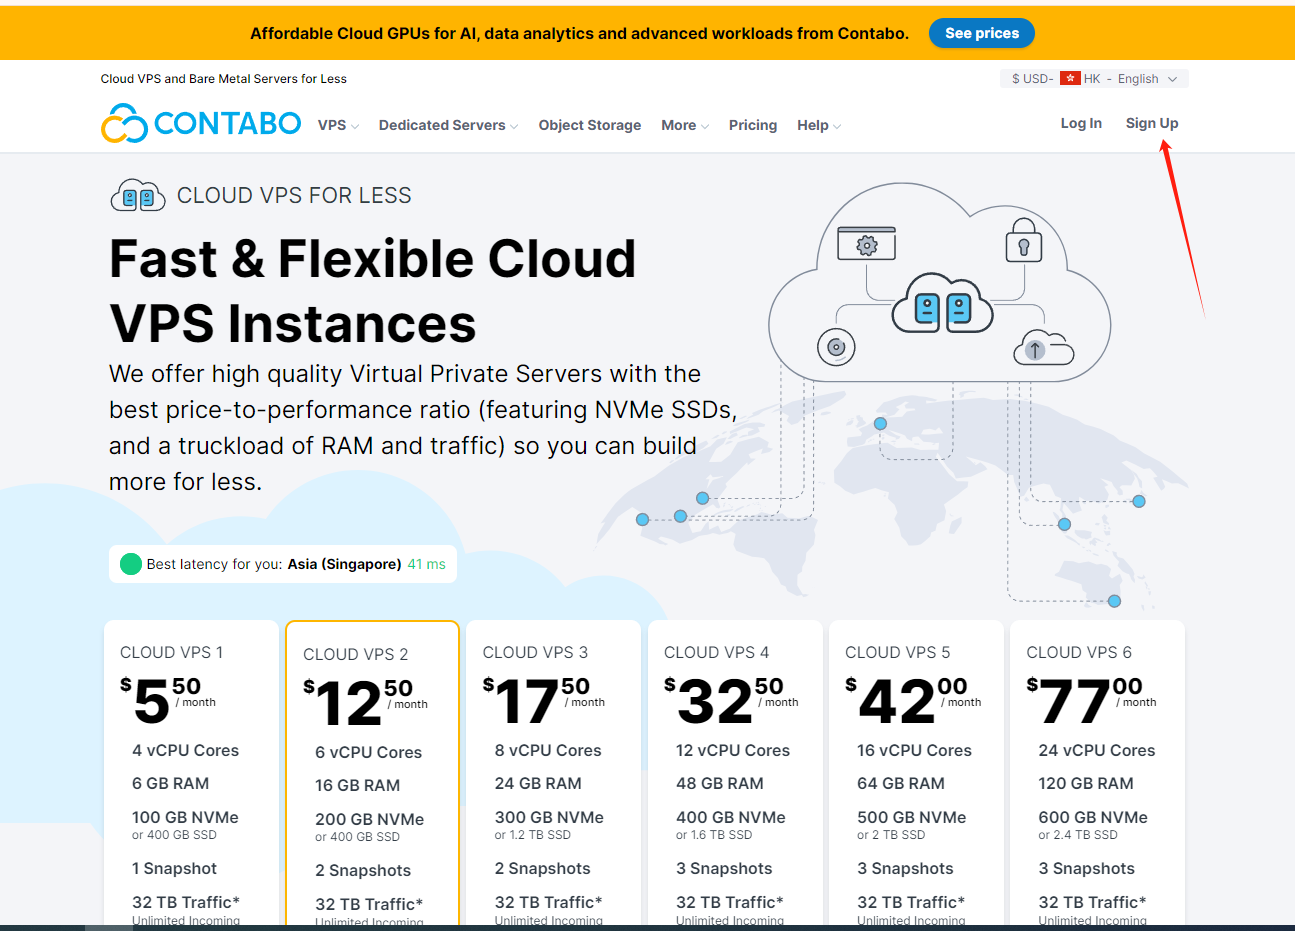The height and width of the screenshot is (931, 1295).
Task: Open the Help dropdown
Action: 819,125
